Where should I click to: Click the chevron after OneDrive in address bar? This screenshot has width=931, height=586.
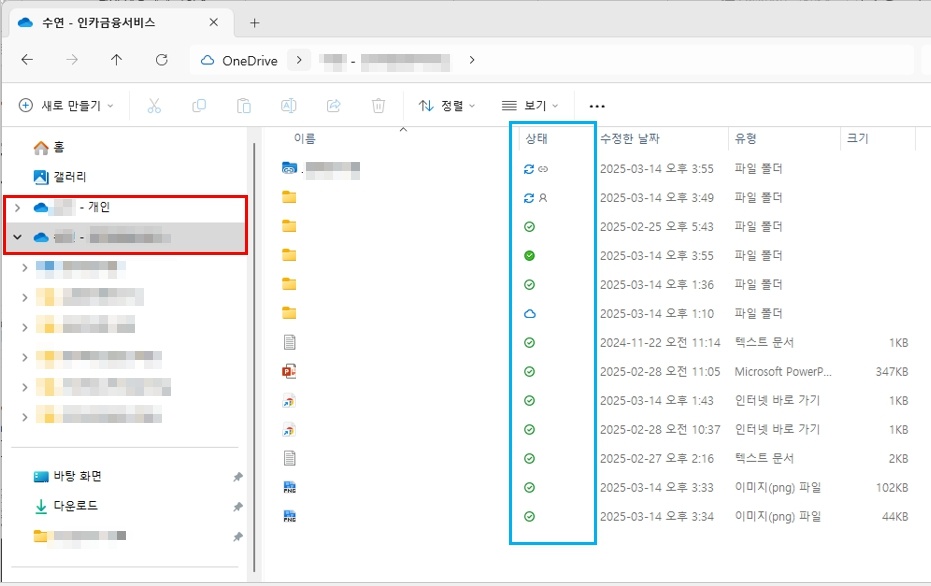pos(299,60)
